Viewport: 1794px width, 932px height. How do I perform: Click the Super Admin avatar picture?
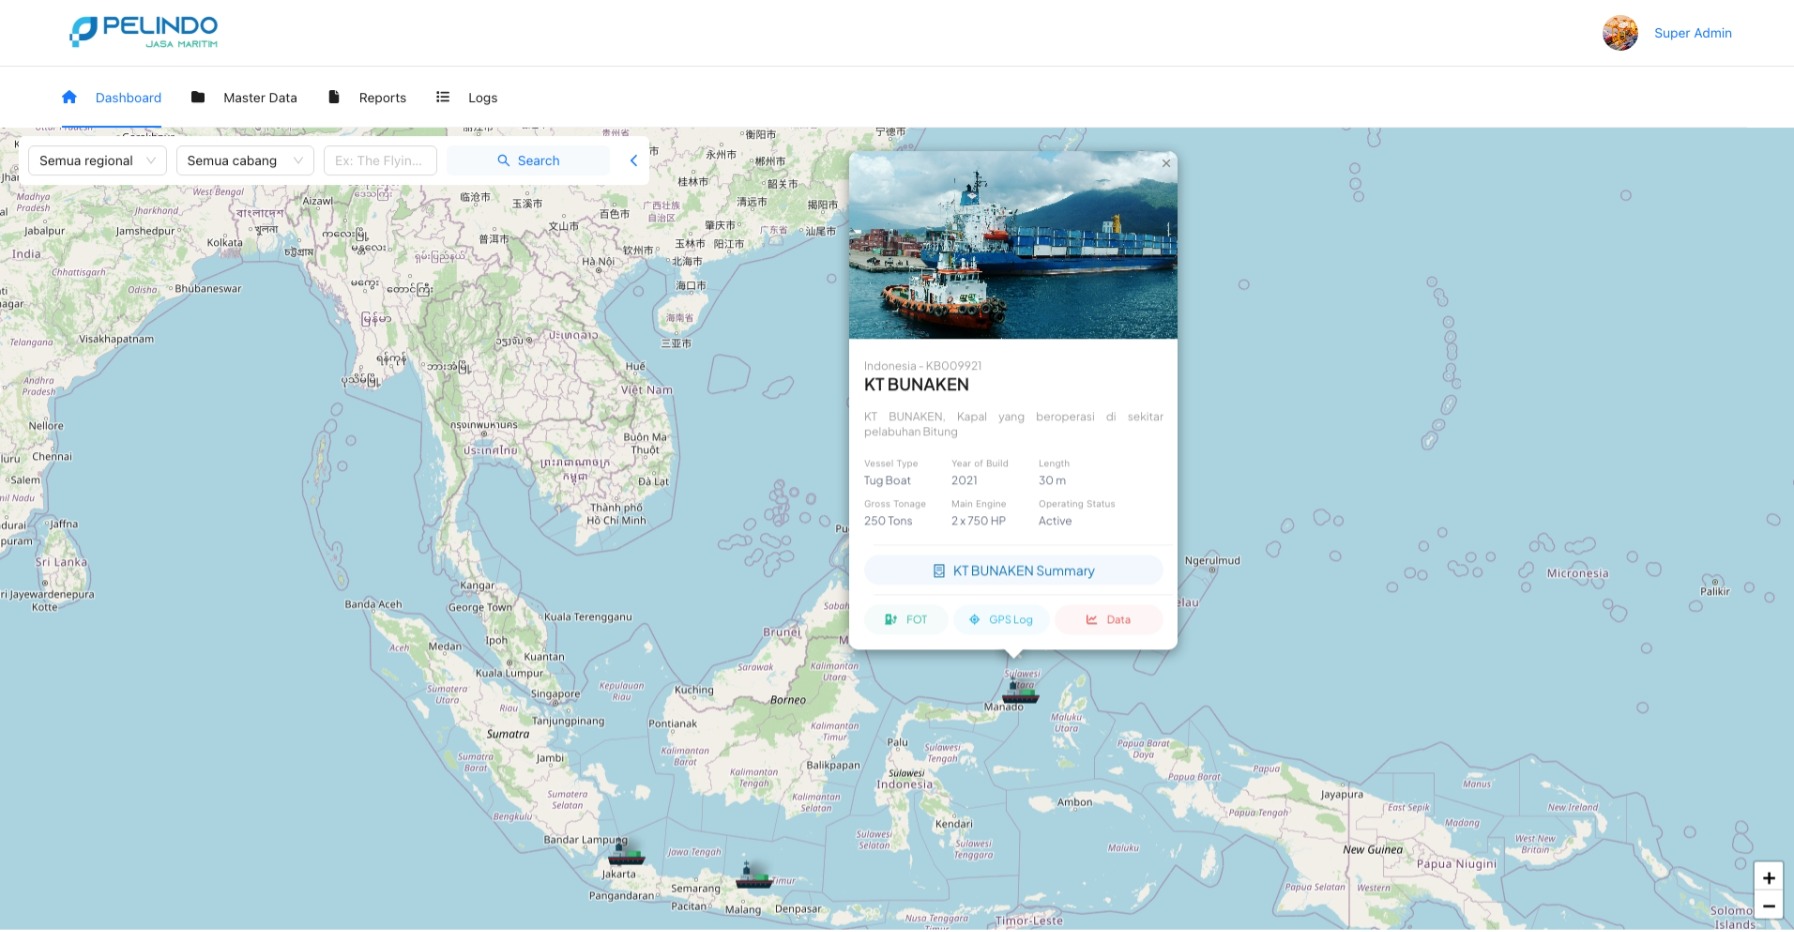1619,33
